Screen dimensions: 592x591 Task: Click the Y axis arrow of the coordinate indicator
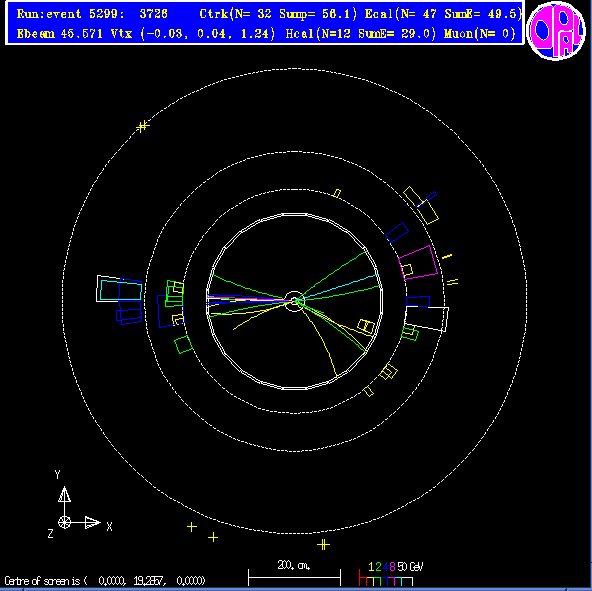coord(64,495)
